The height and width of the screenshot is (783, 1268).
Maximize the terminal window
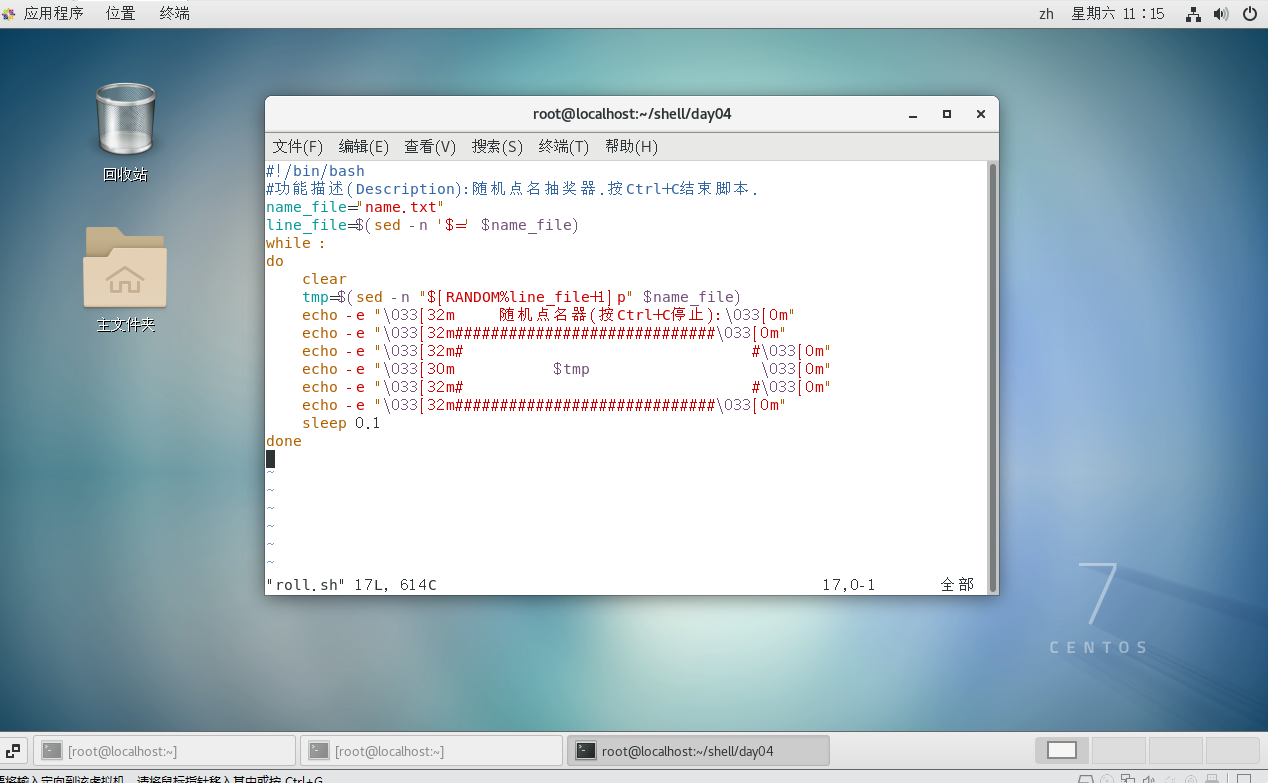point(947,114)
